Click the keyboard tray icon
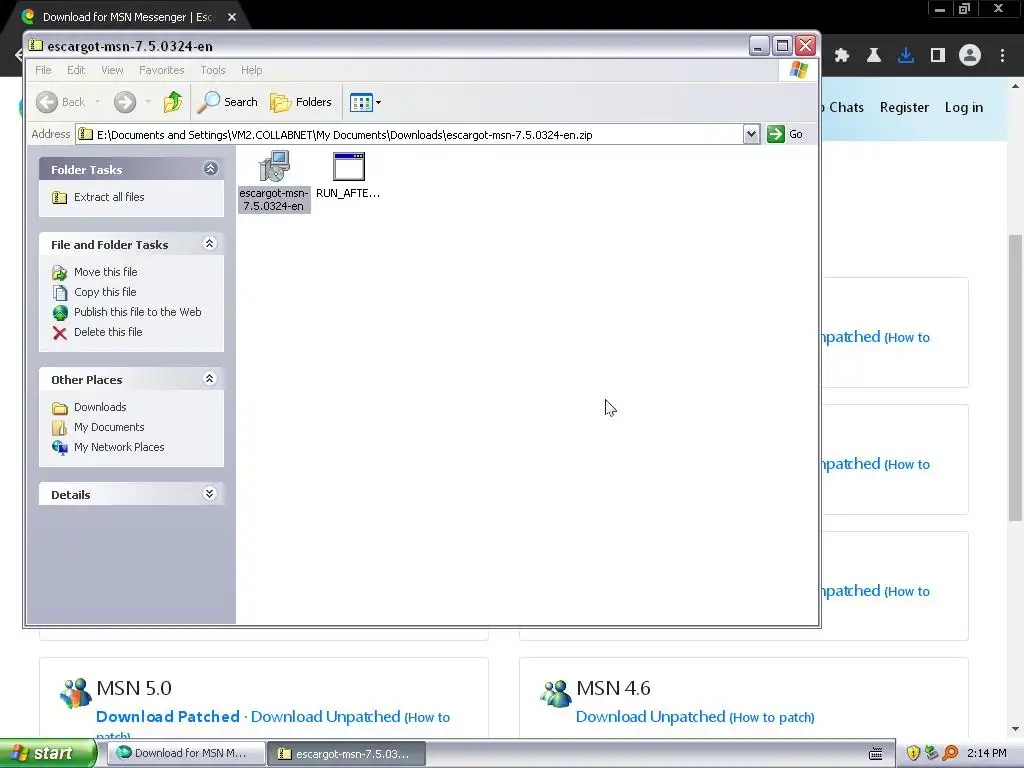Image resolution: width=1024 pixels, height=768 pixels. (x=876, y=754)
